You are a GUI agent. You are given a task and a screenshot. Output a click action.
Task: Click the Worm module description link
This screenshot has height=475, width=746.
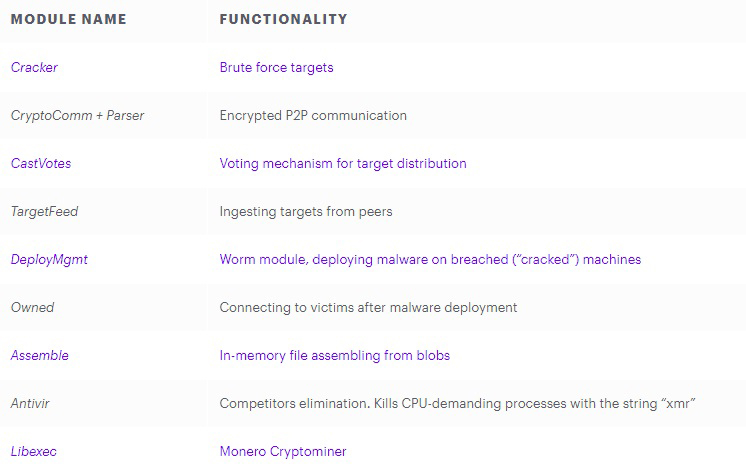pos(430,260)
